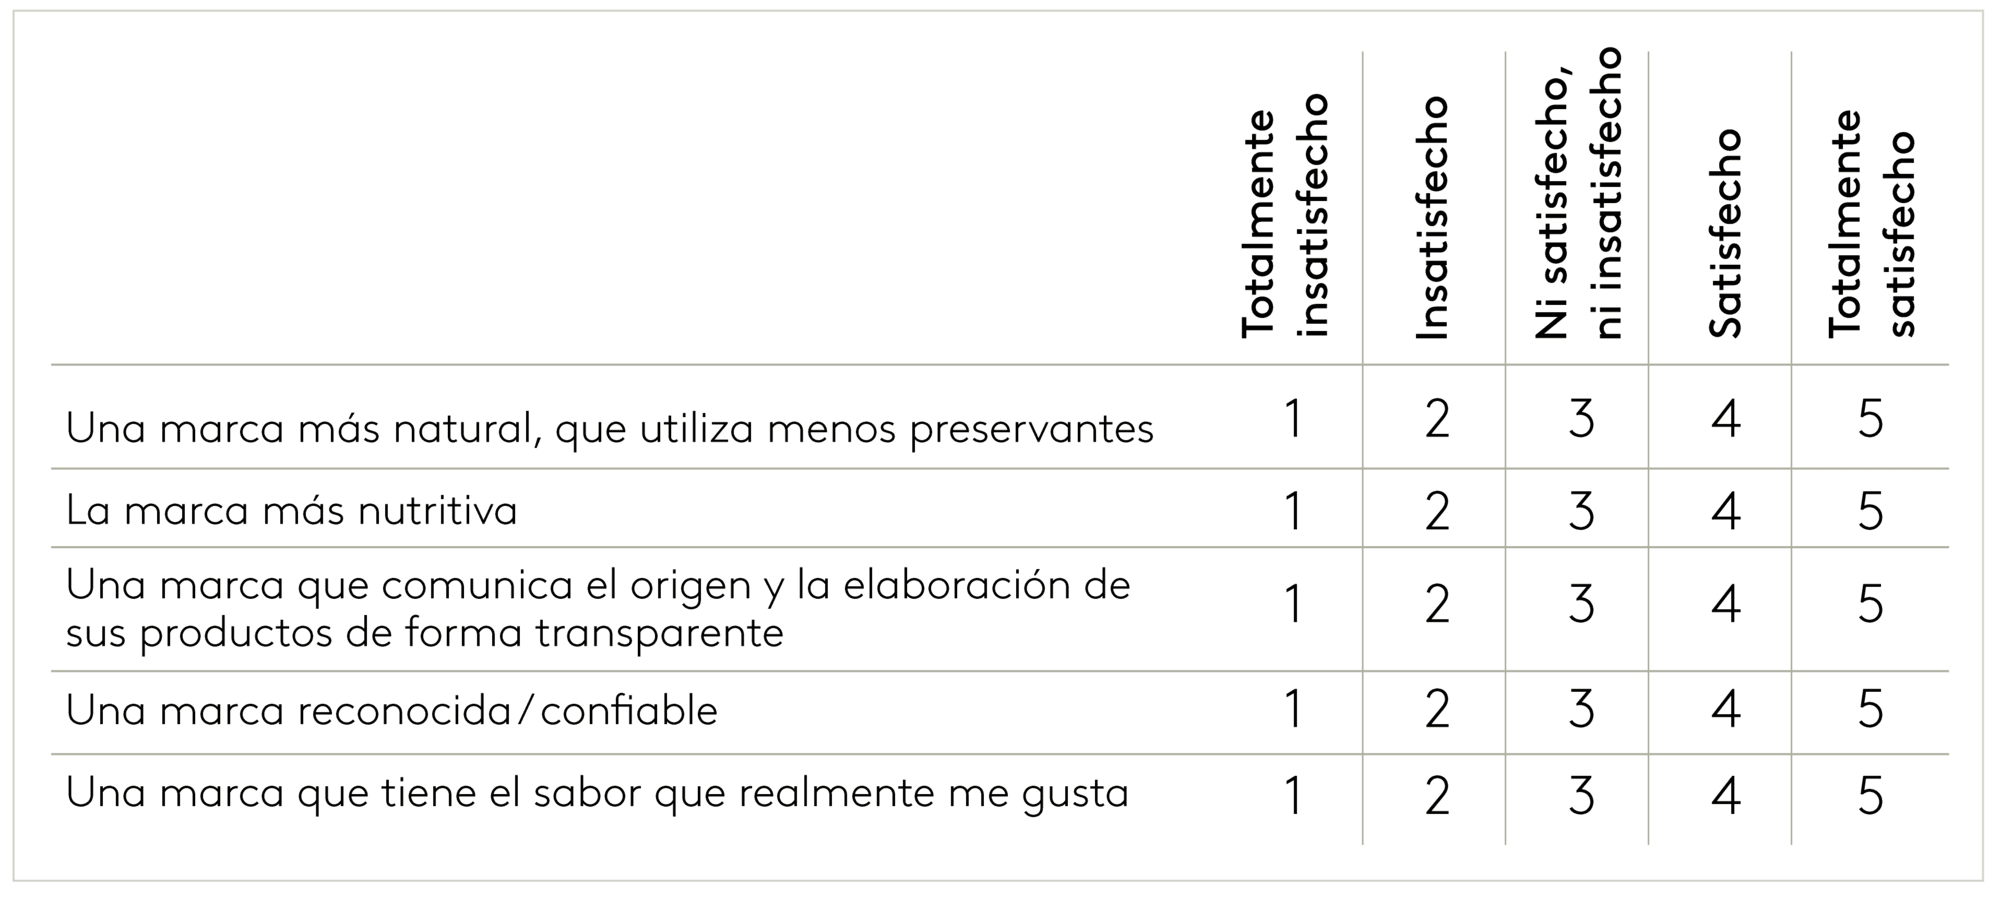Click the 'Satisfecho' column header
2000x898 pixels.
pyautogui.click(x=1726, y=233)
